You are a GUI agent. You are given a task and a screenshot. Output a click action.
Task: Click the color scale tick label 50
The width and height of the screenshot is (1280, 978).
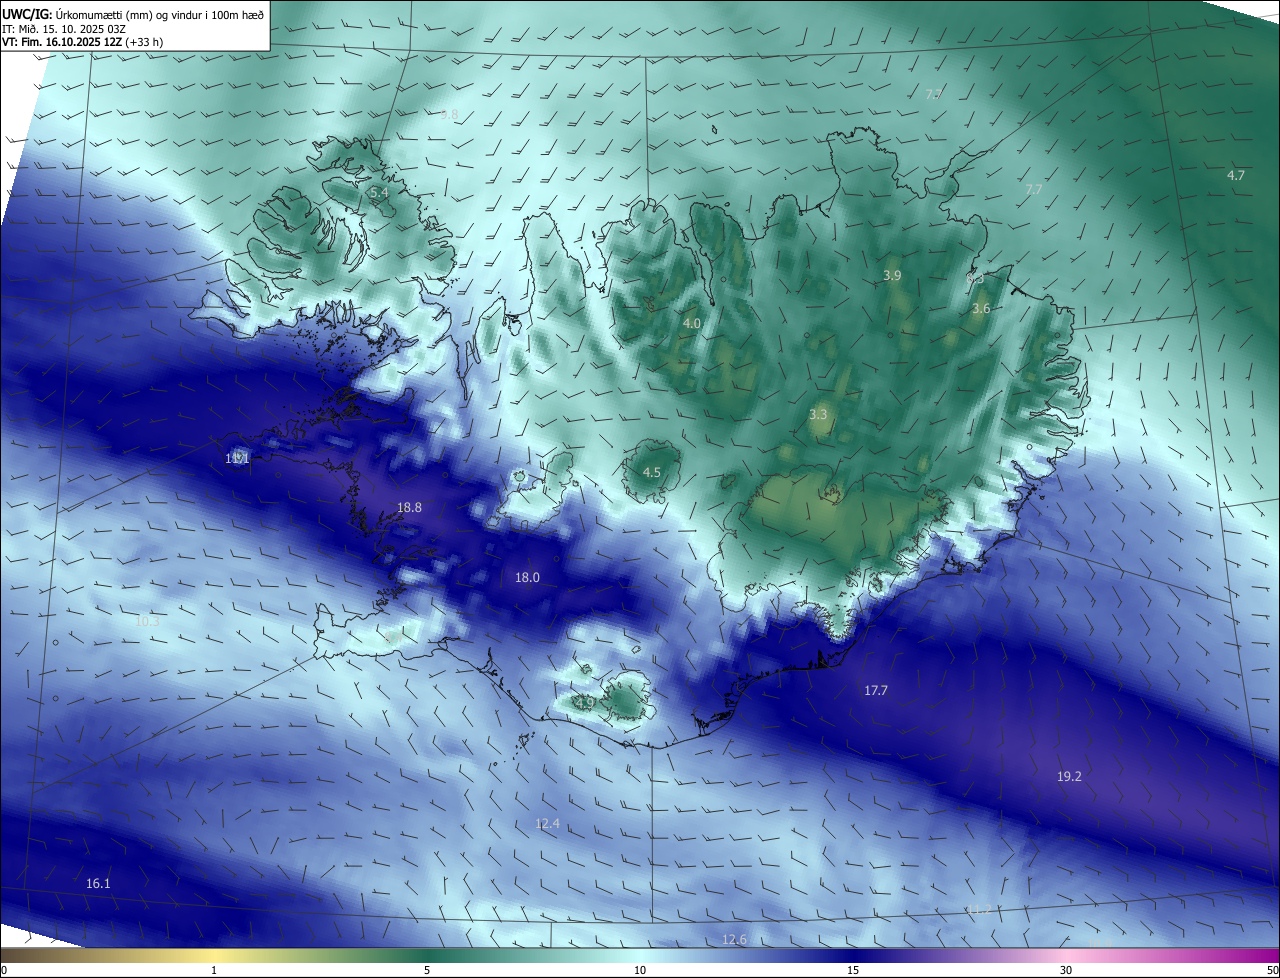click(x=1272, y=970)
